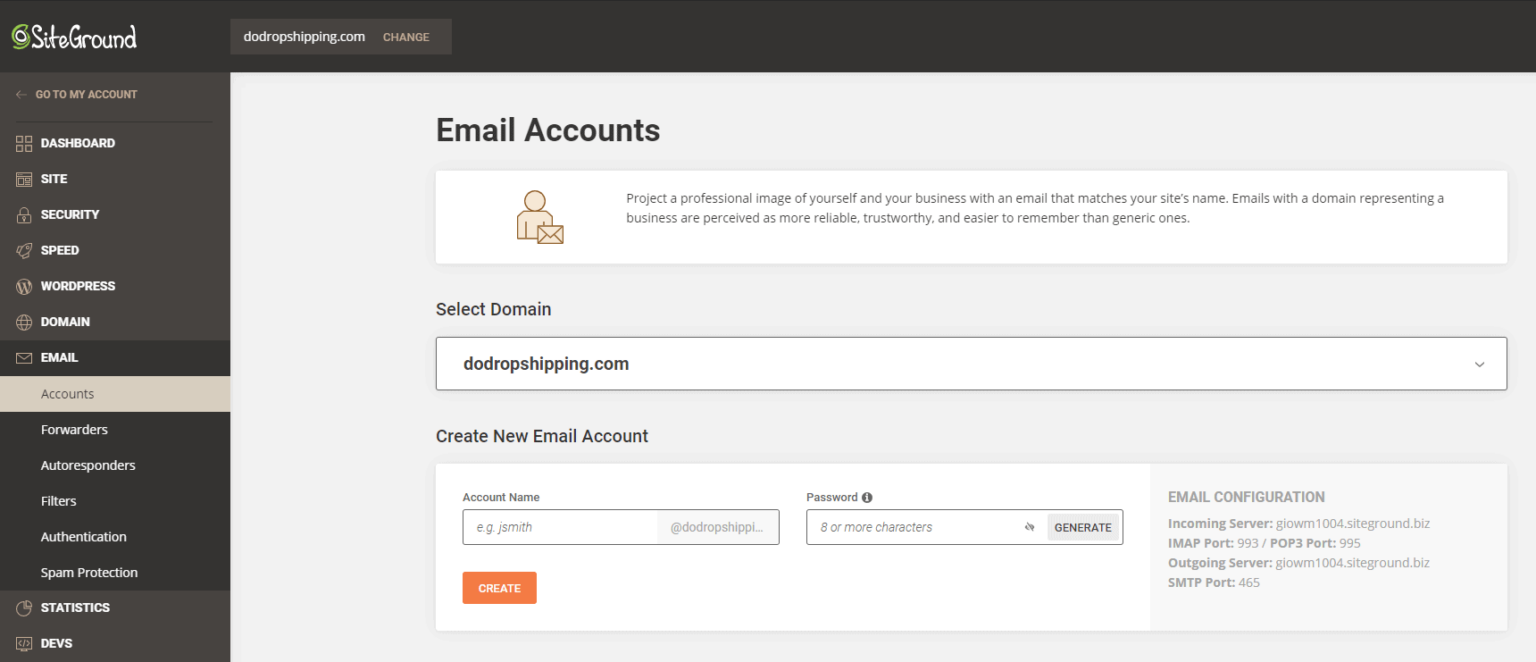Open the Dashboard section icon
This screenshot has width=1536, height=662.
(22, 142)
